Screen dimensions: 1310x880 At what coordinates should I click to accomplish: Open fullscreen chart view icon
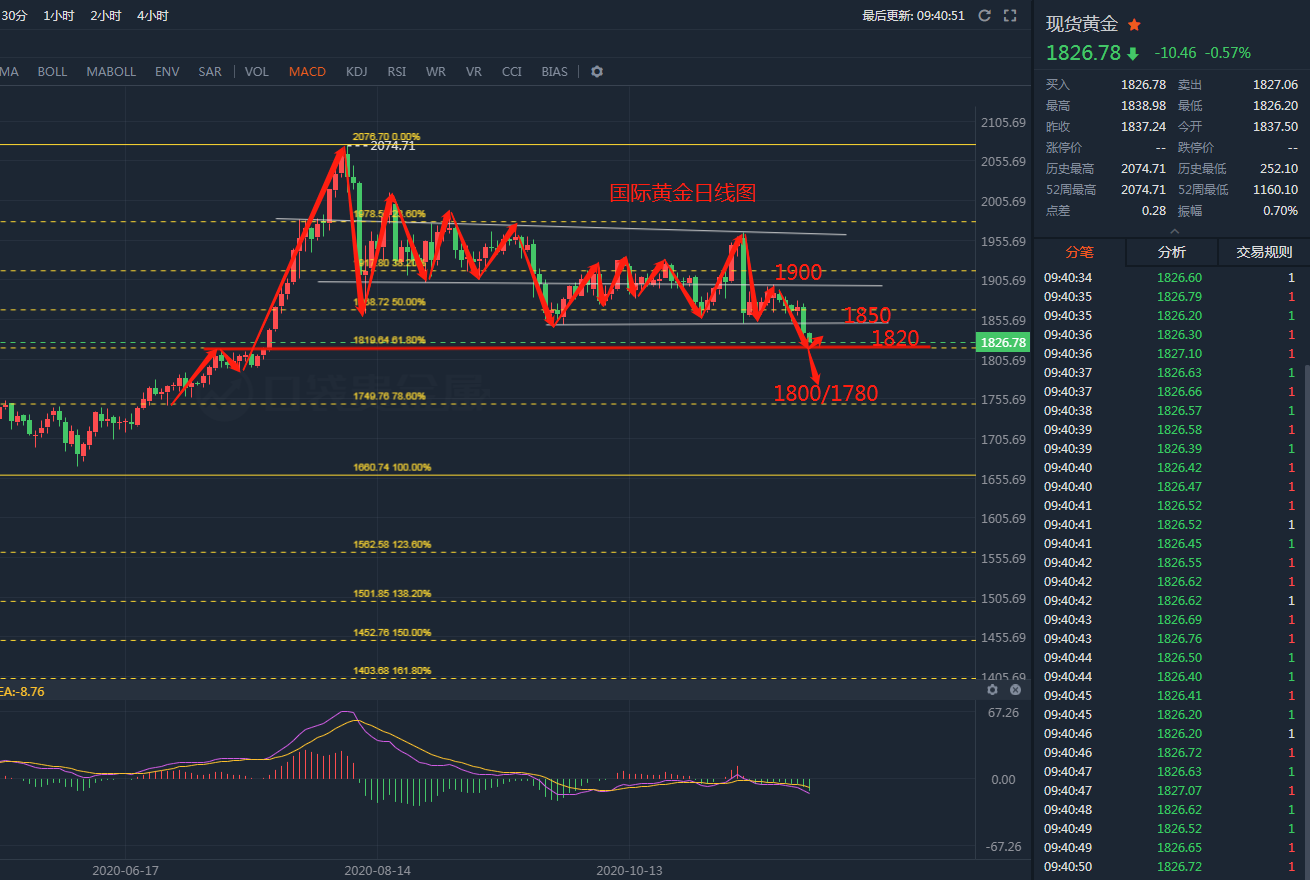(x=1010, y=15)
